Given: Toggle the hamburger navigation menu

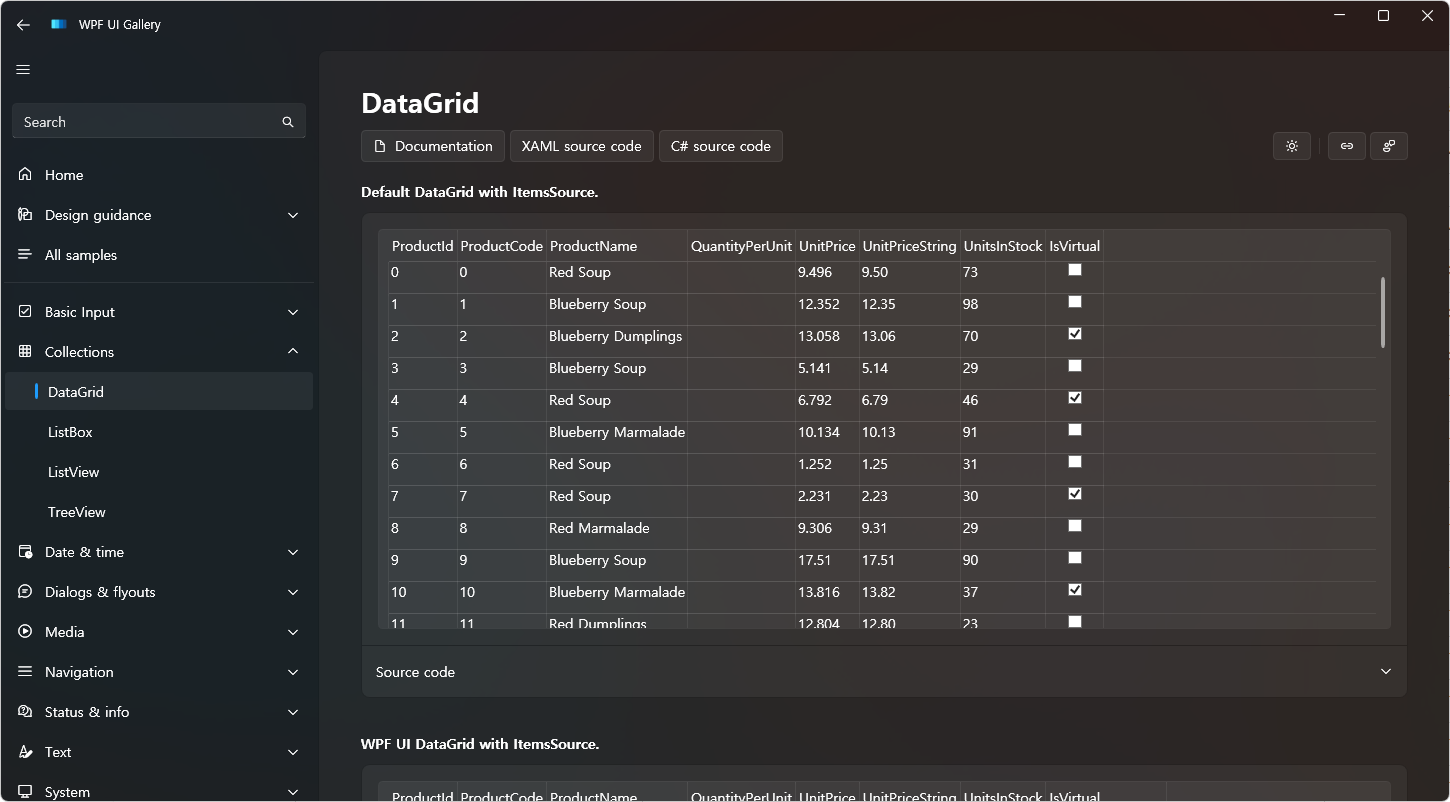Looking at the screenshot, I should point(23,70).
